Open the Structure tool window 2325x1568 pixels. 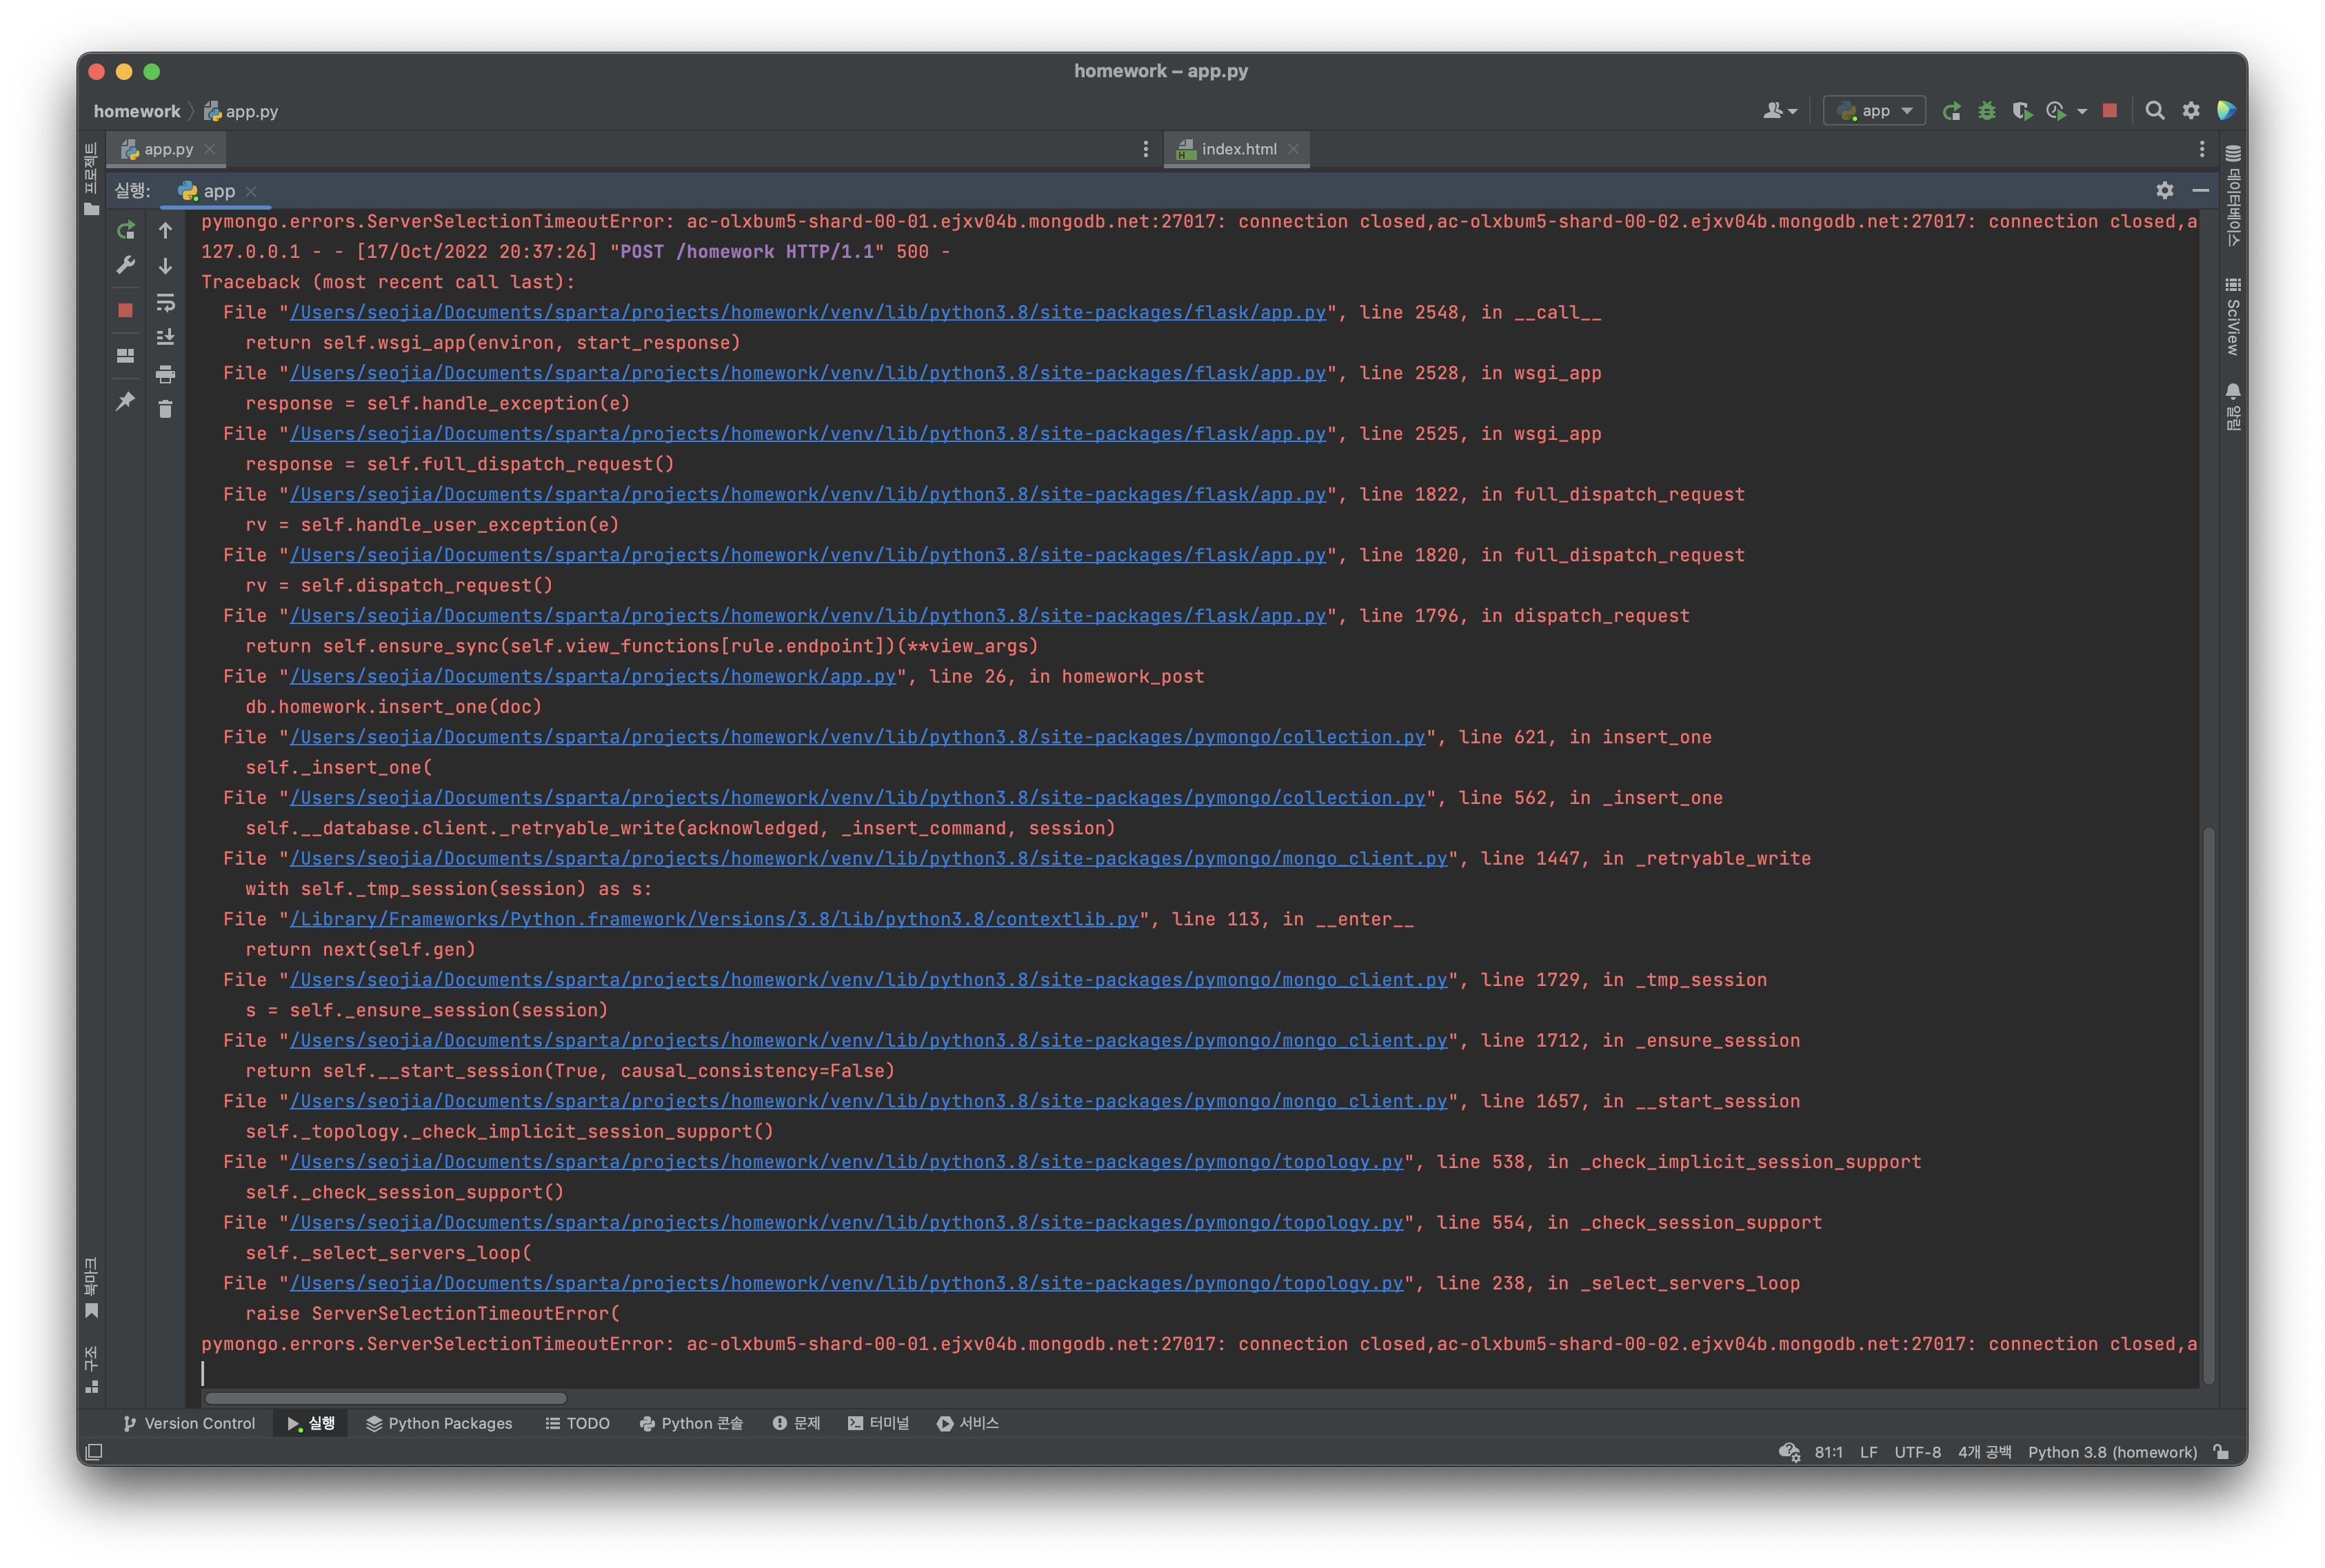[91, 1369]
